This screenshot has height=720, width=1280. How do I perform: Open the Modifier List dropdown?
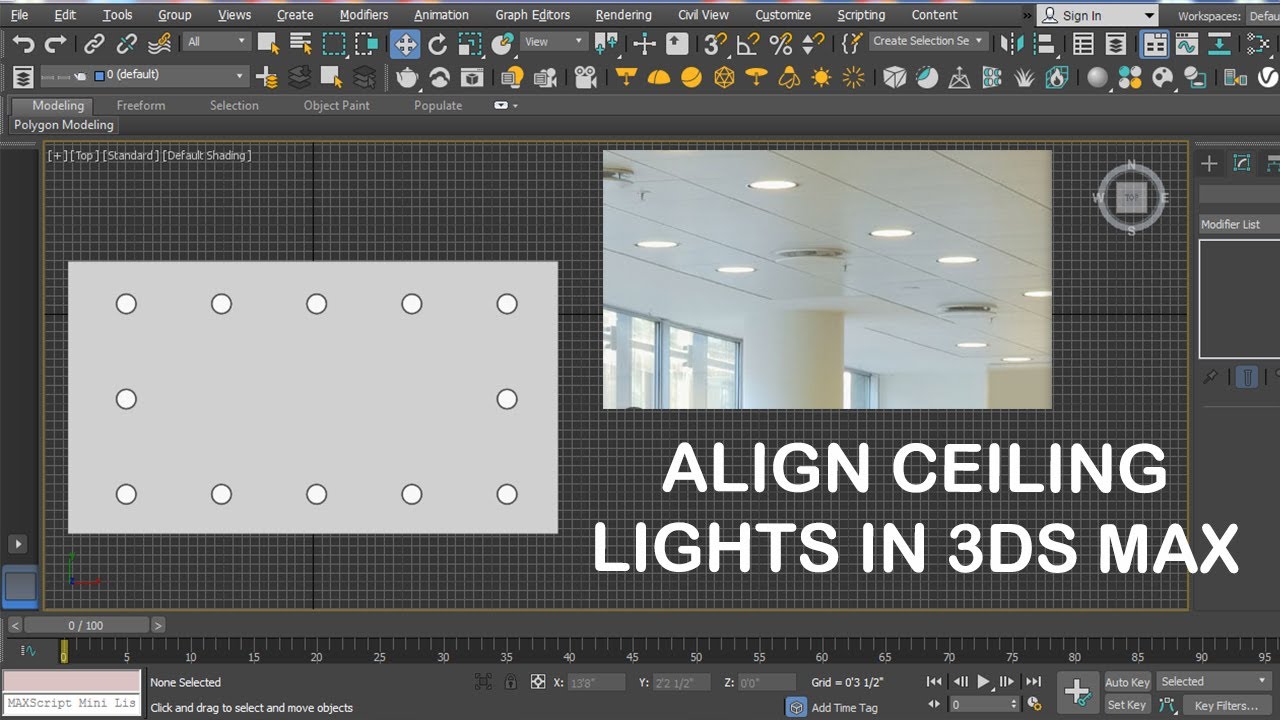click(x=1239, y=224)
